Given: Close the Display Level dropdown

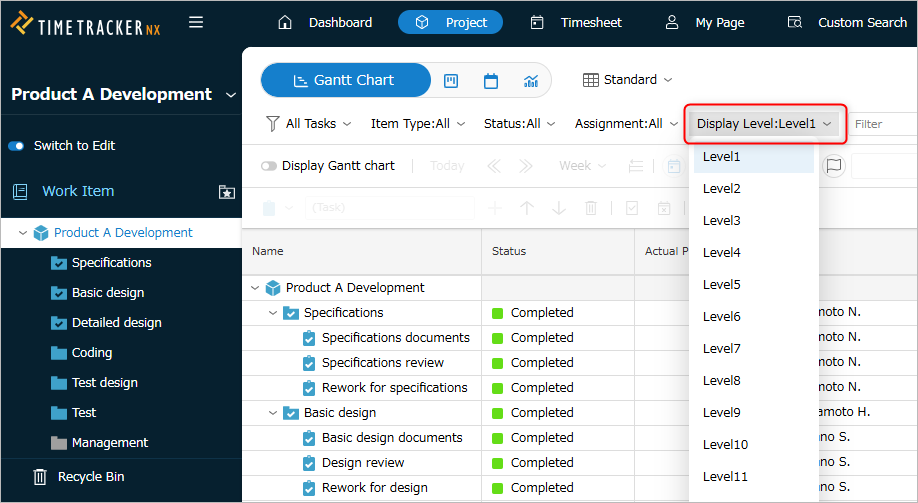Looking at the screenshot, I should click(764, 124).
